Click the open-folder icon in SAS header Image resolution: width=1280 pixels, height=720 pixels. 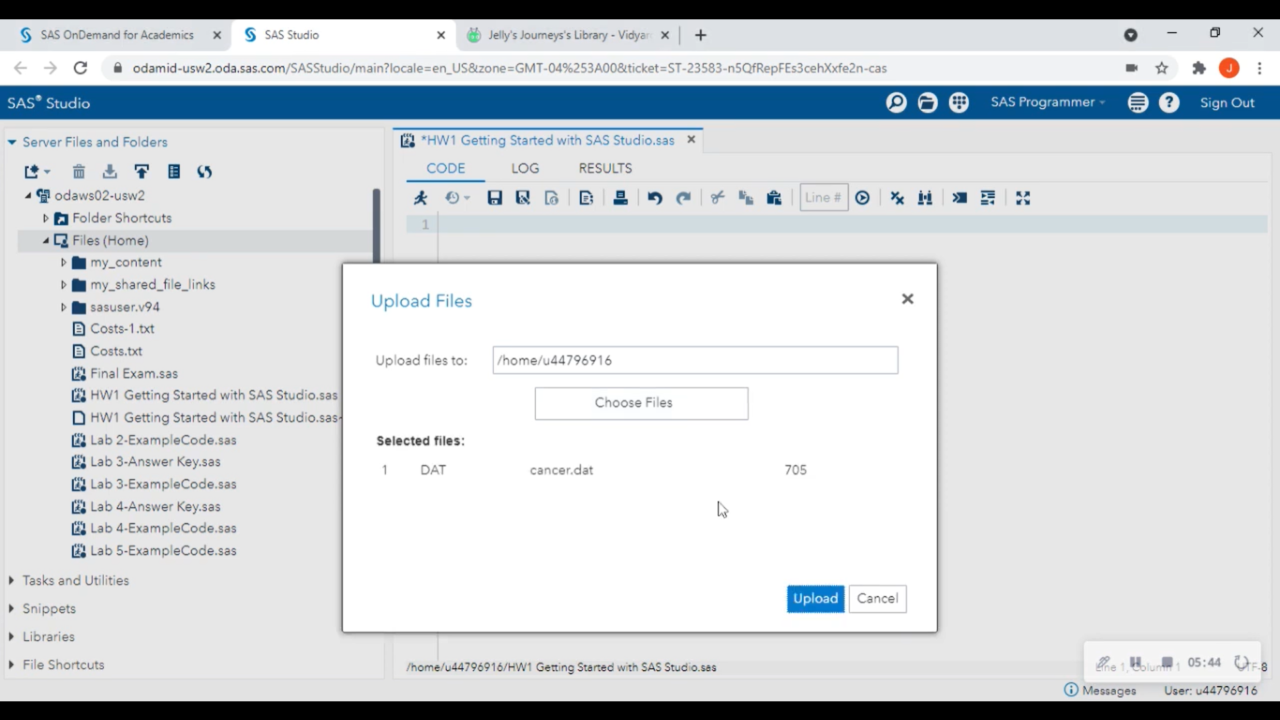pos(928,102)
